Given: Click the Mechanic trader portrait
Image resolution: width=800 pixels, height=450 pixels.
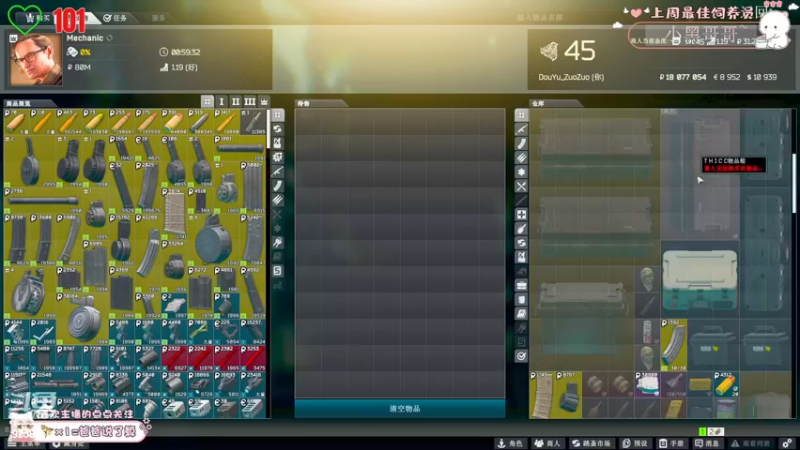Looking at the screenshot, I should [35, 59].
